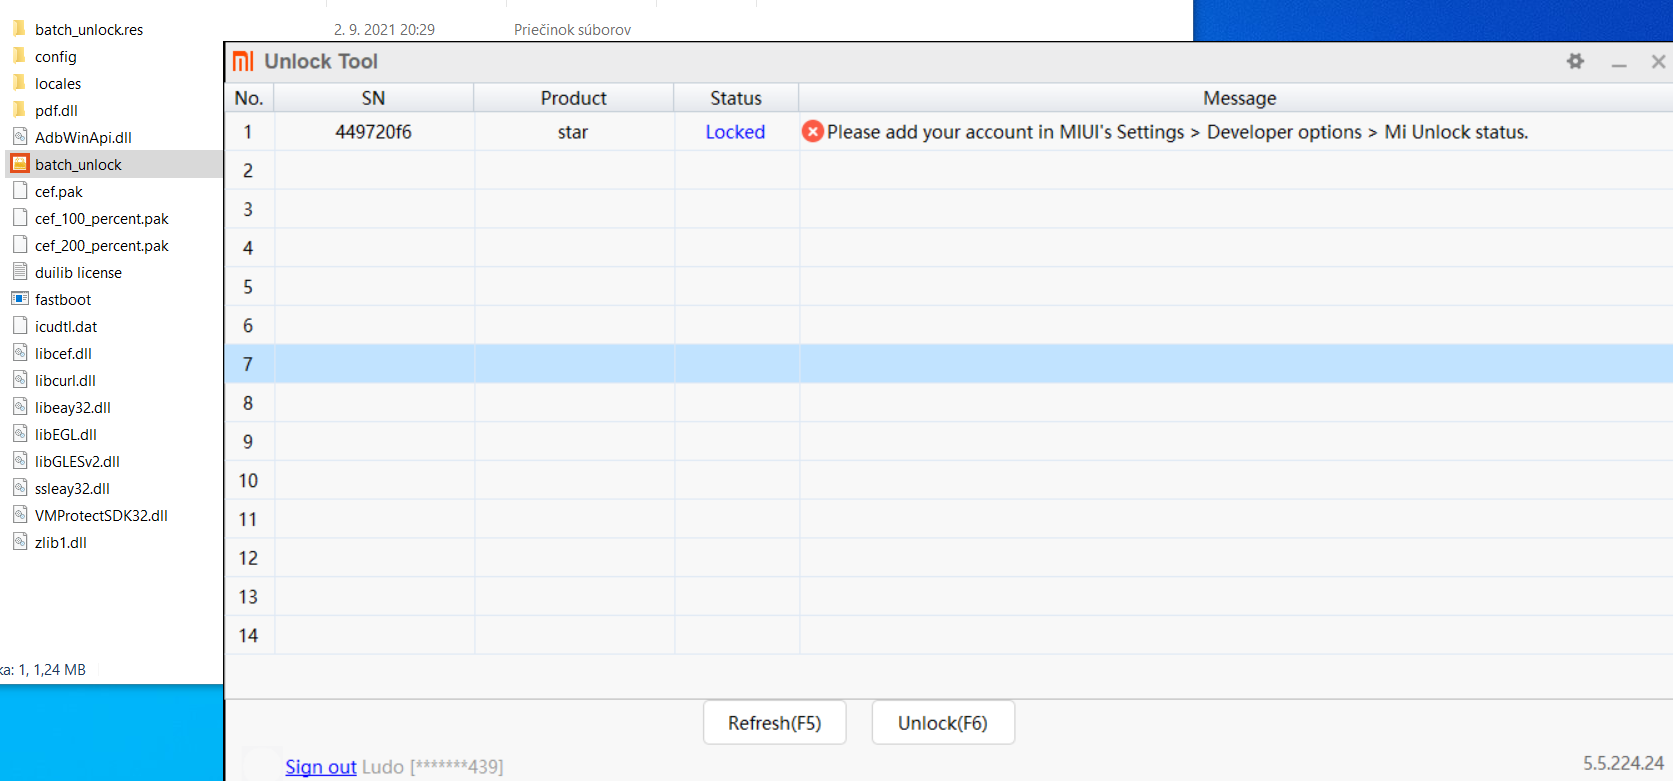Click the SN column header
Screen dimensions: 1673x781
373,98
